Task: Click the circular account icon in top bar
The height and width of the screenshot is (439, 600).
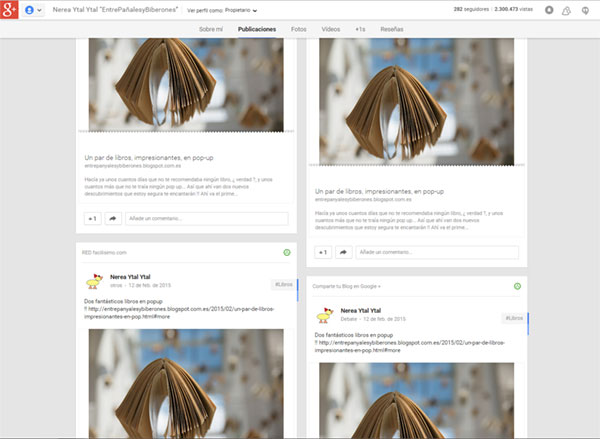Action: 549,10
